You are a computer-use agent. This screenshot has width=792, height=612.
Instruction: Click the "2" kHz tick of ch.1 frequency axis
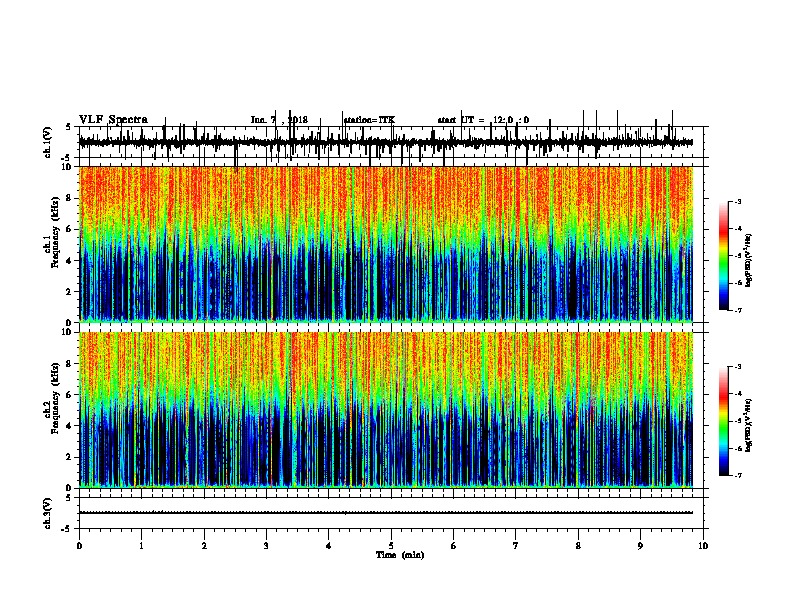70,292
